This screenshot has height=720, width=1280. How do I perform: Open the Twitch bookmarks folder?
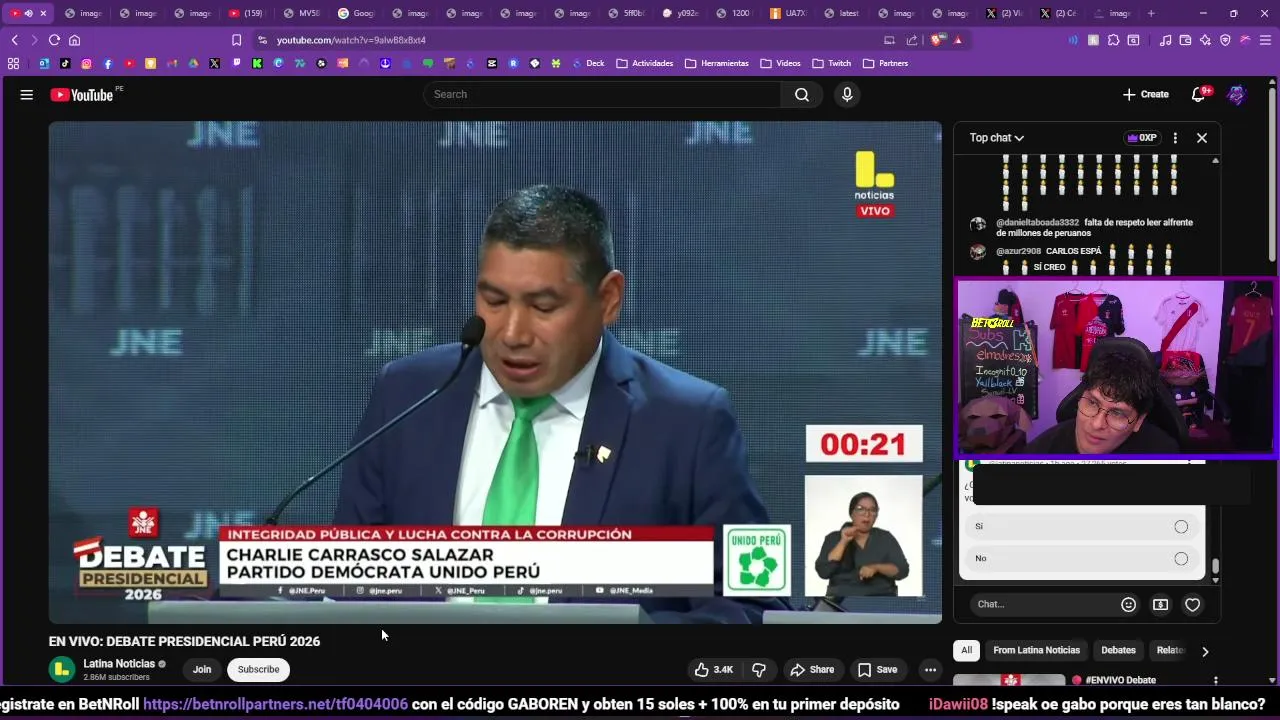tap(831, 63)
